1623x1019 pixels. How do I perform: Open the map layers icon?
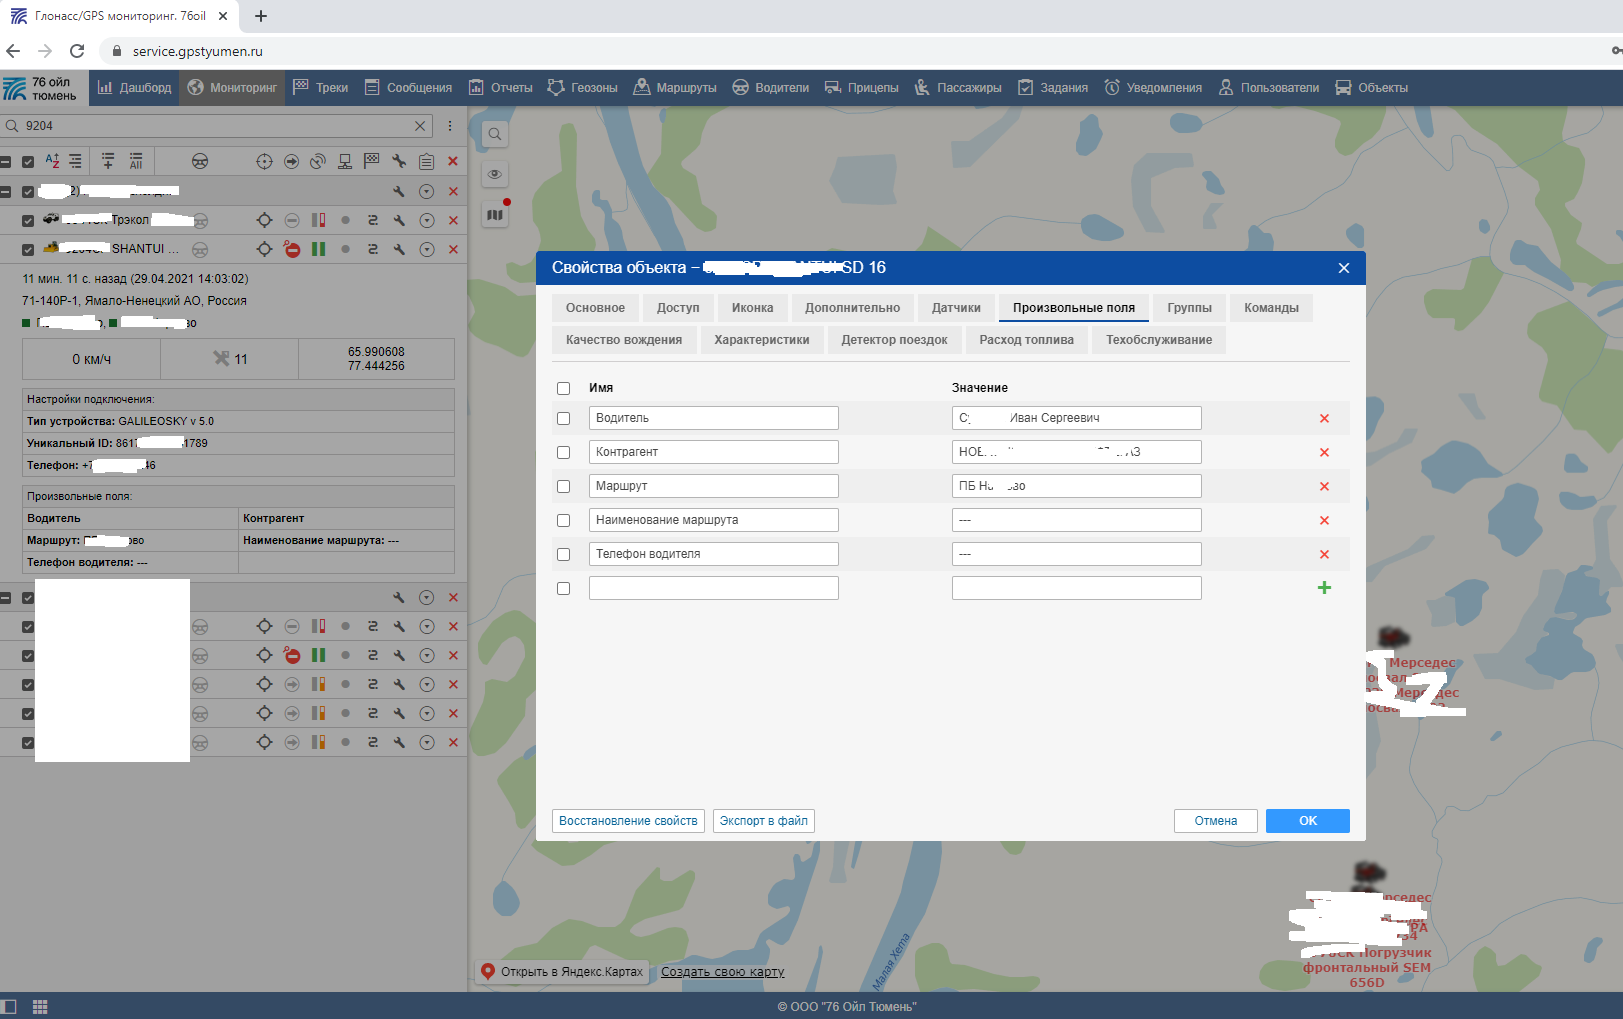495,214
